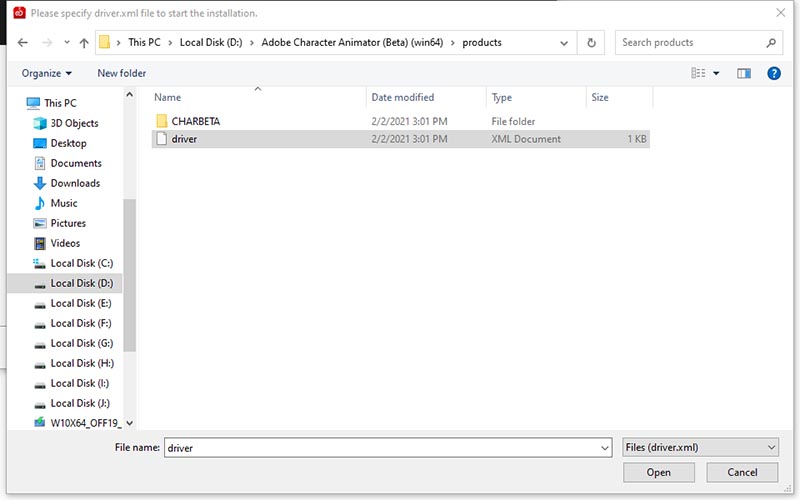Viewport: 800px width, 500px height.
Task: Click the File folder type text
Action: pos(513,121)
